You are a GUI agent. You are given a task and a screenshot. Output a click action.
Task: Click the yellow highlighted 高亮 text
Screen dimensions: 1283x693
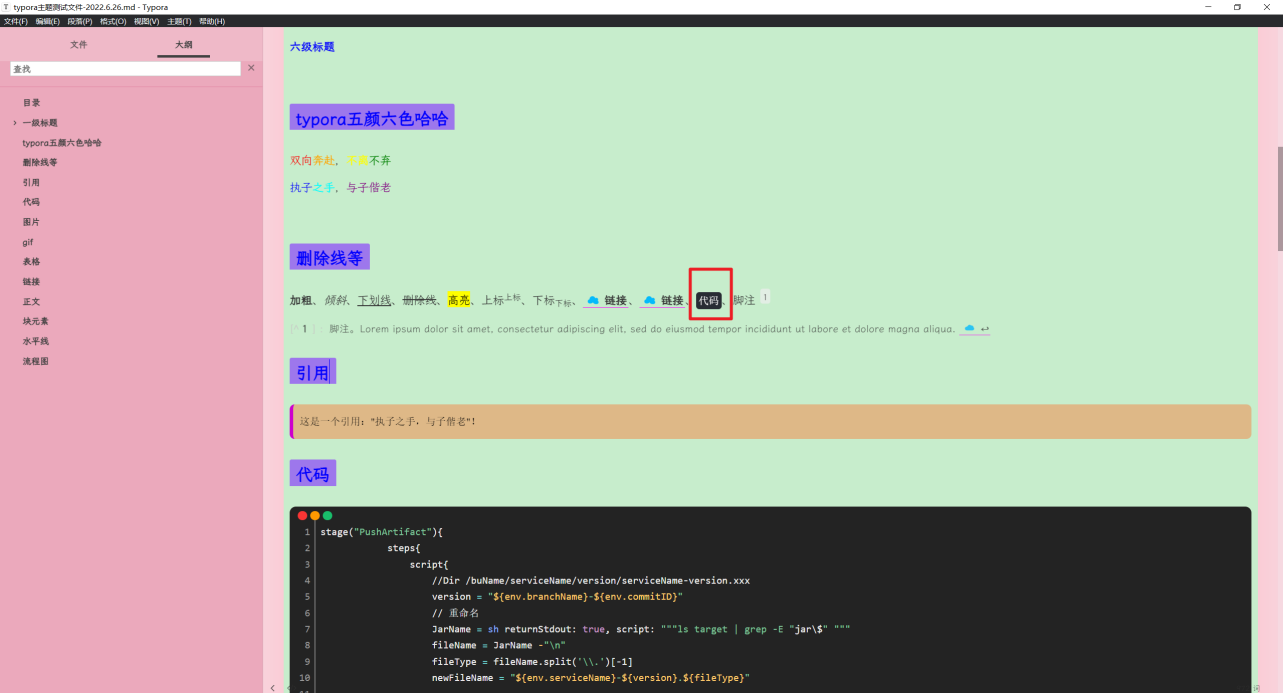click(x=459, y=300)
